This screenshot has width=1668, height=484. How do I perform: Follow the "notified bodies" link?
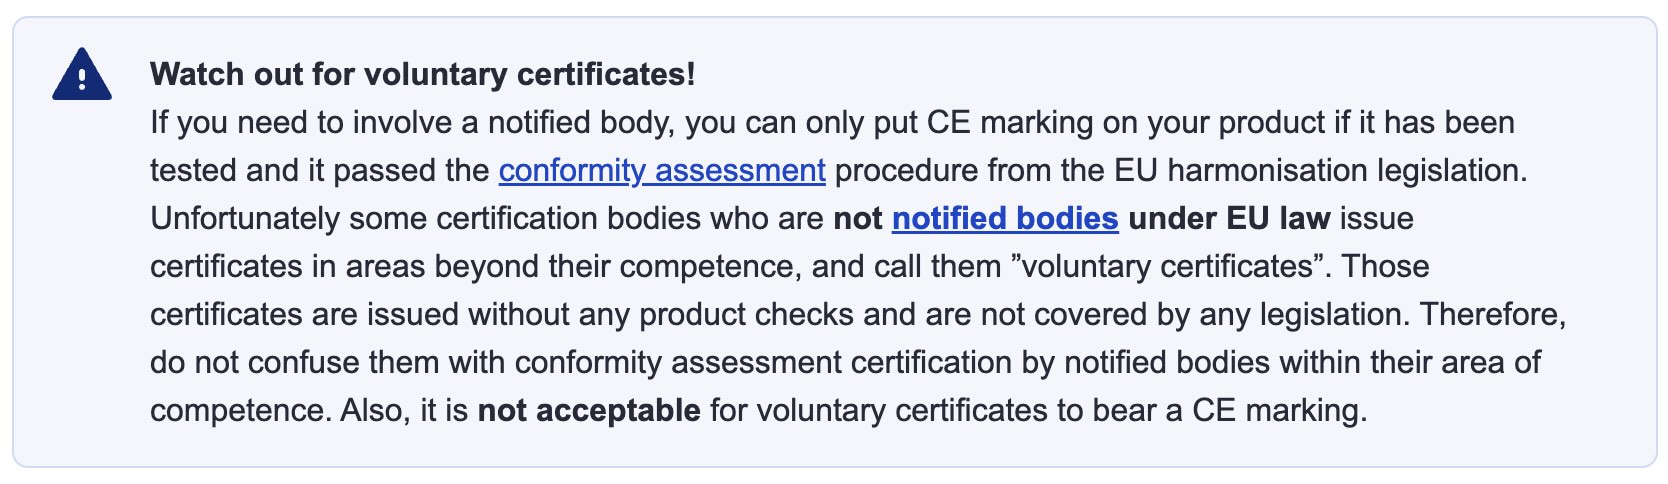1004,218
